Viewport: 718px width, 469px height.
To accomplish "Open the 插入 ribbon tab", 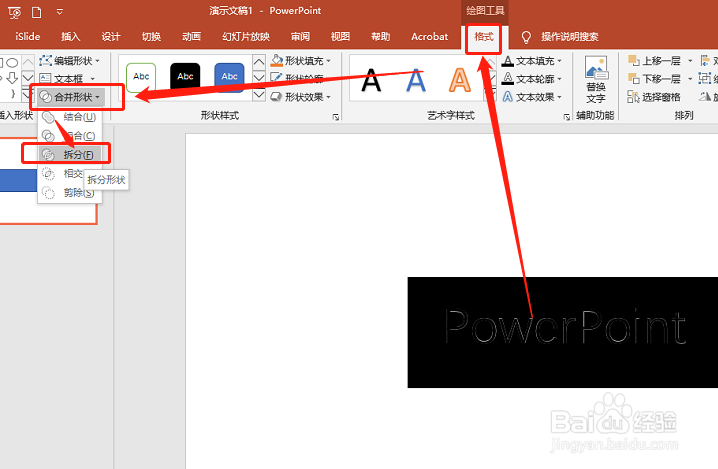I will coord(71,37).
